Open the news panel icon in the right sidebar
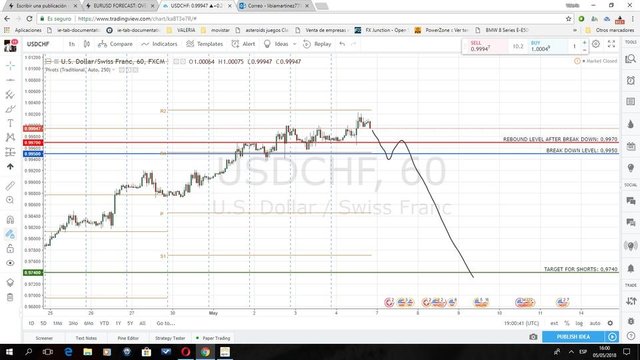Viewport: 640px width, 360px height. pos(631,101)
